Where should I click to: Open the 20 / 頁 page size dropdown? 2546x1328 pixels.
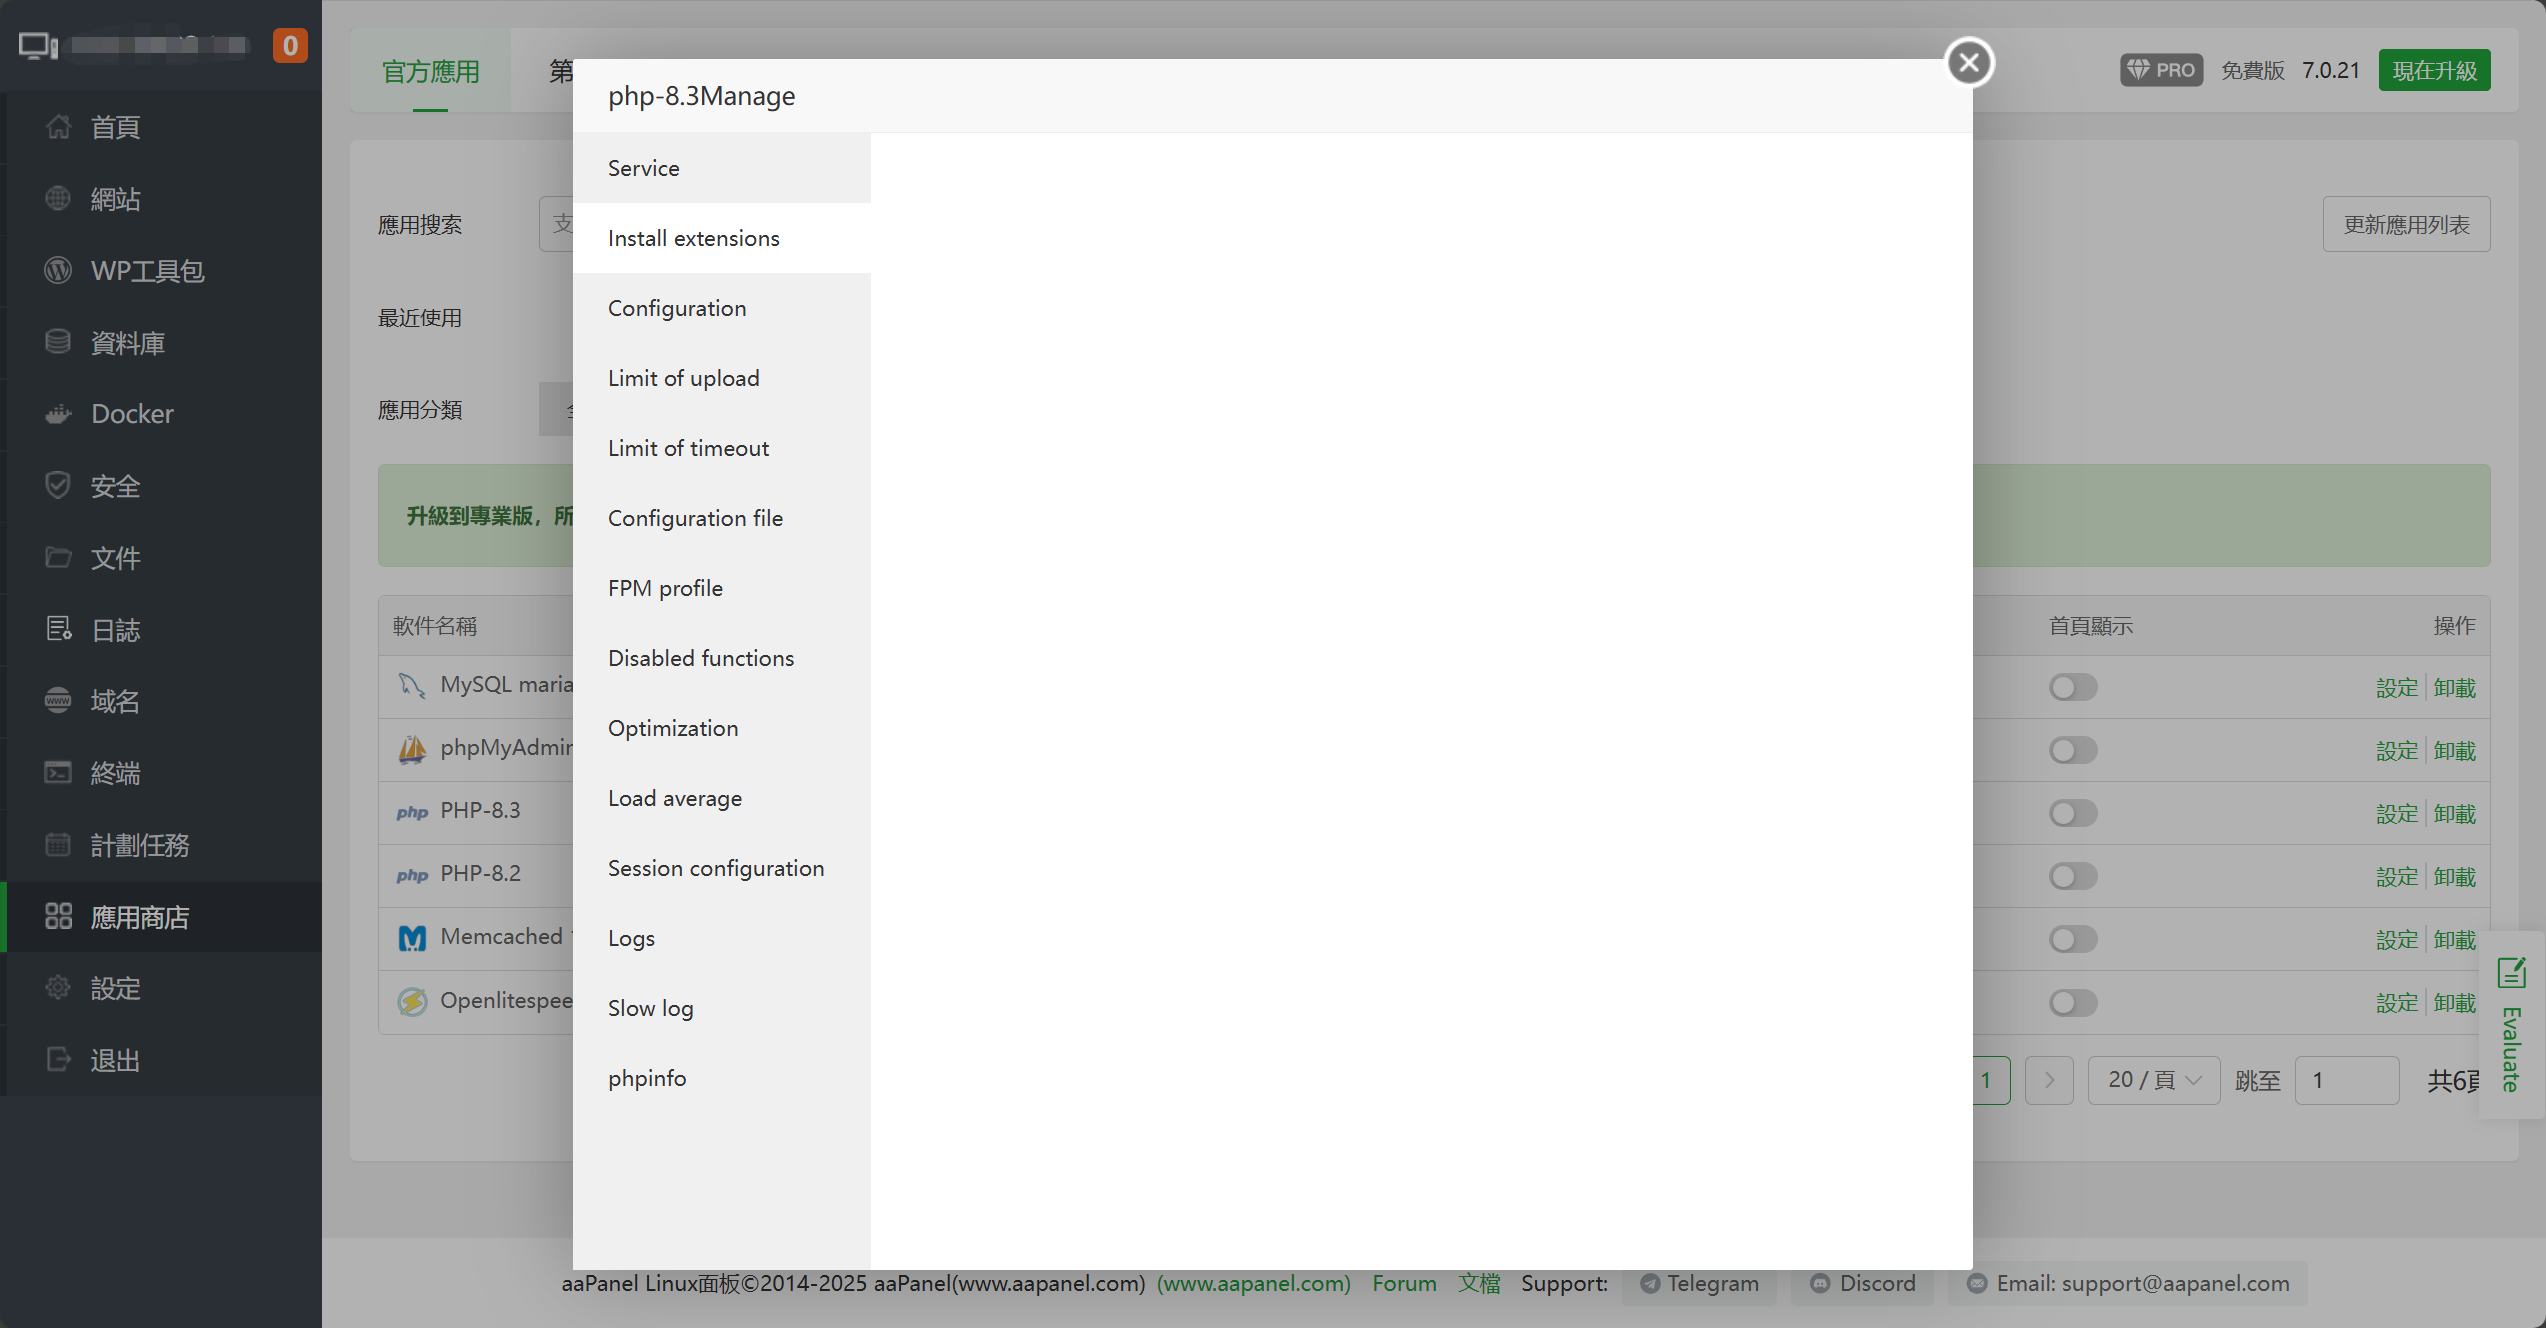(2153, 1080)
